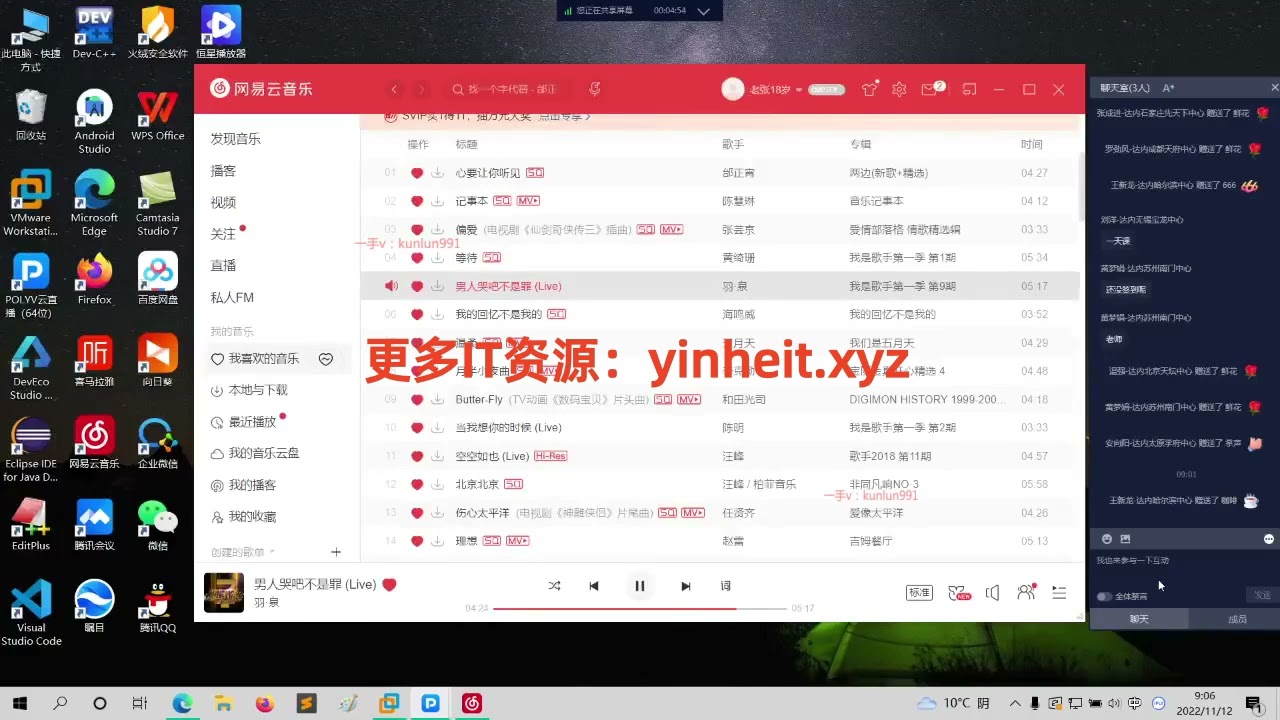Screen dimensions: 1280x720
Task: Expand the screen sharing bar chevron
Action: click(x=704, y=11)
